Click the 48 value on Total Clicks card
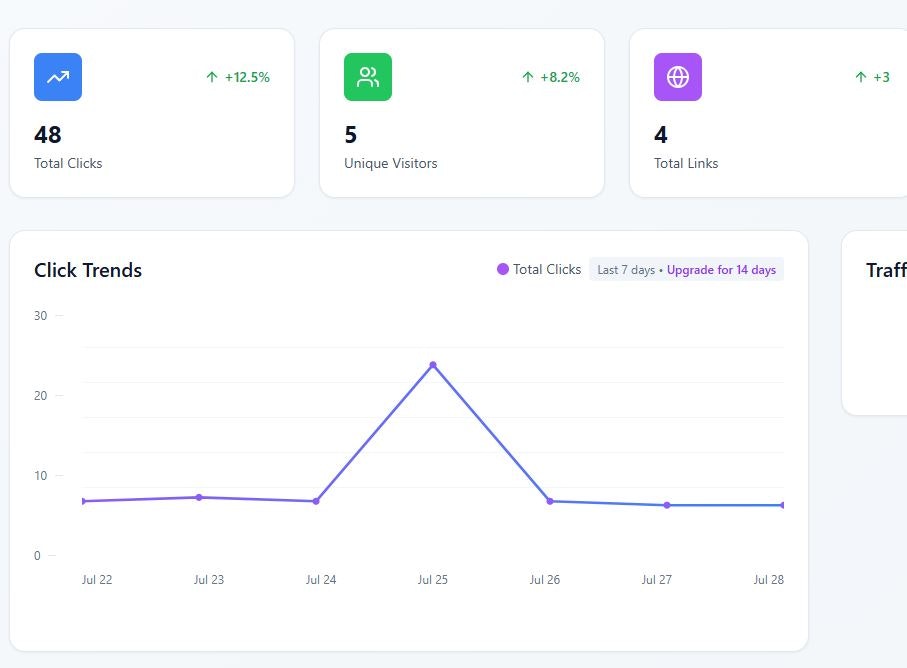Image resolution: width=907 pixels, height=668 pixels. (x=47, y=135)
